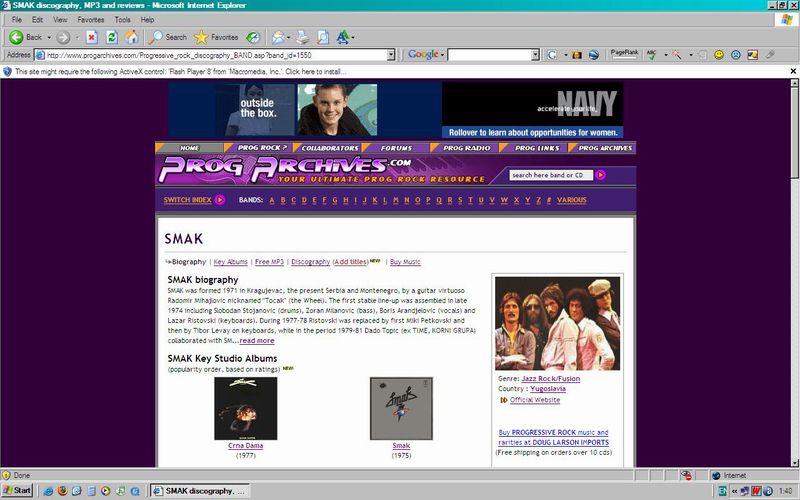Click the Start button
The image size is (800, 500).
pos(17,491)
